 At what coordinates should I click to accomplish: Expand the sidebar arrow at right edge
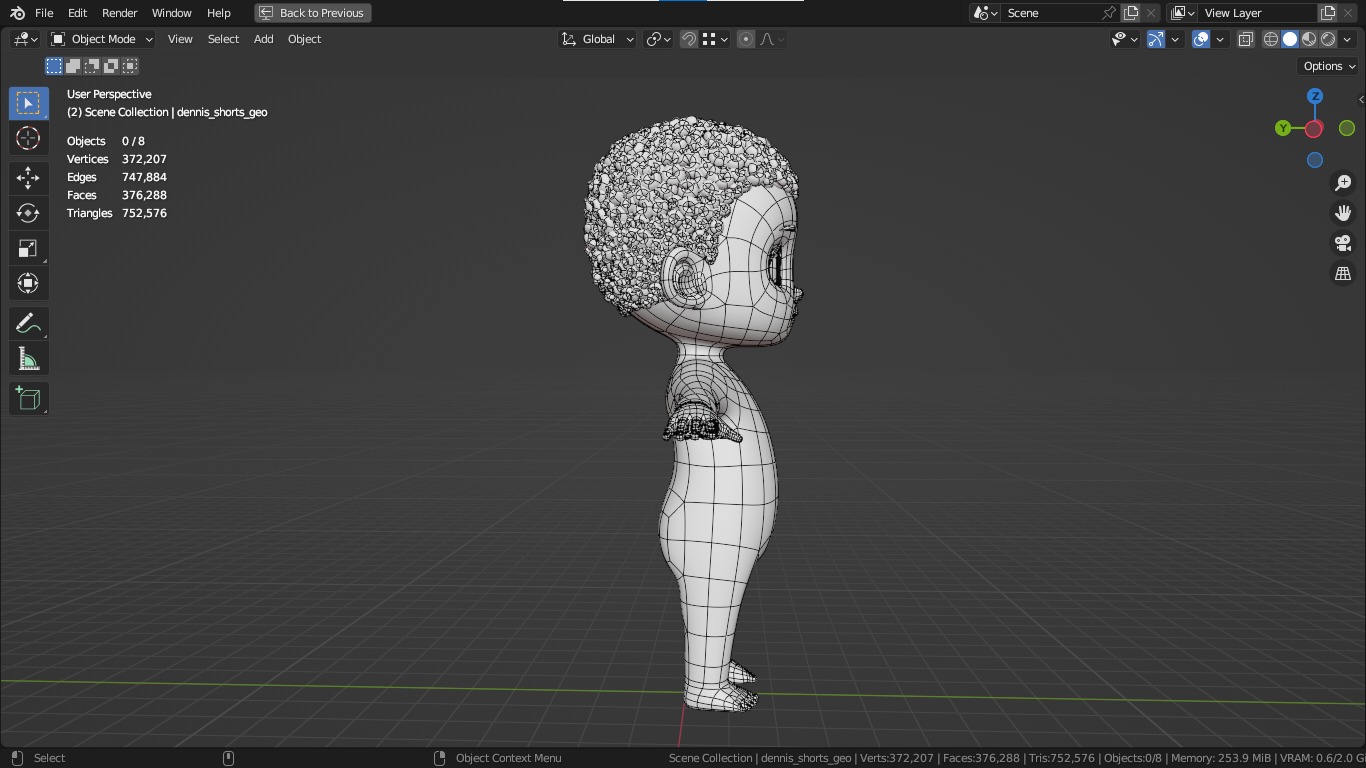[1361, 99]
